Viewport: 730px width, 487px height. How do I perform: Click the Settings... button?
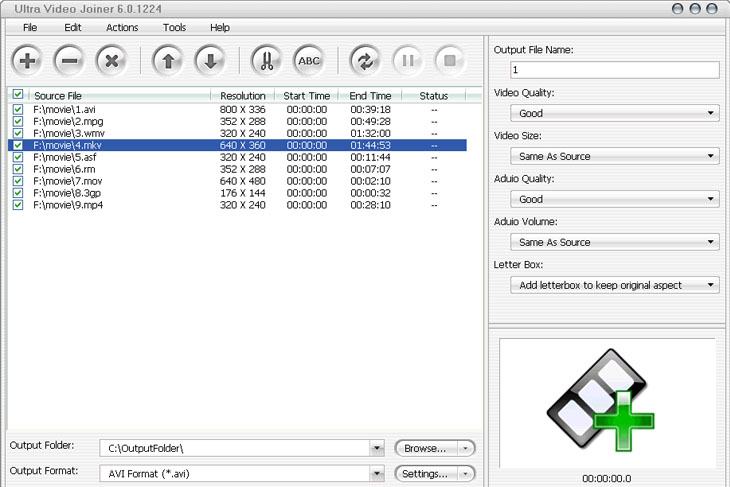point(426,474)
